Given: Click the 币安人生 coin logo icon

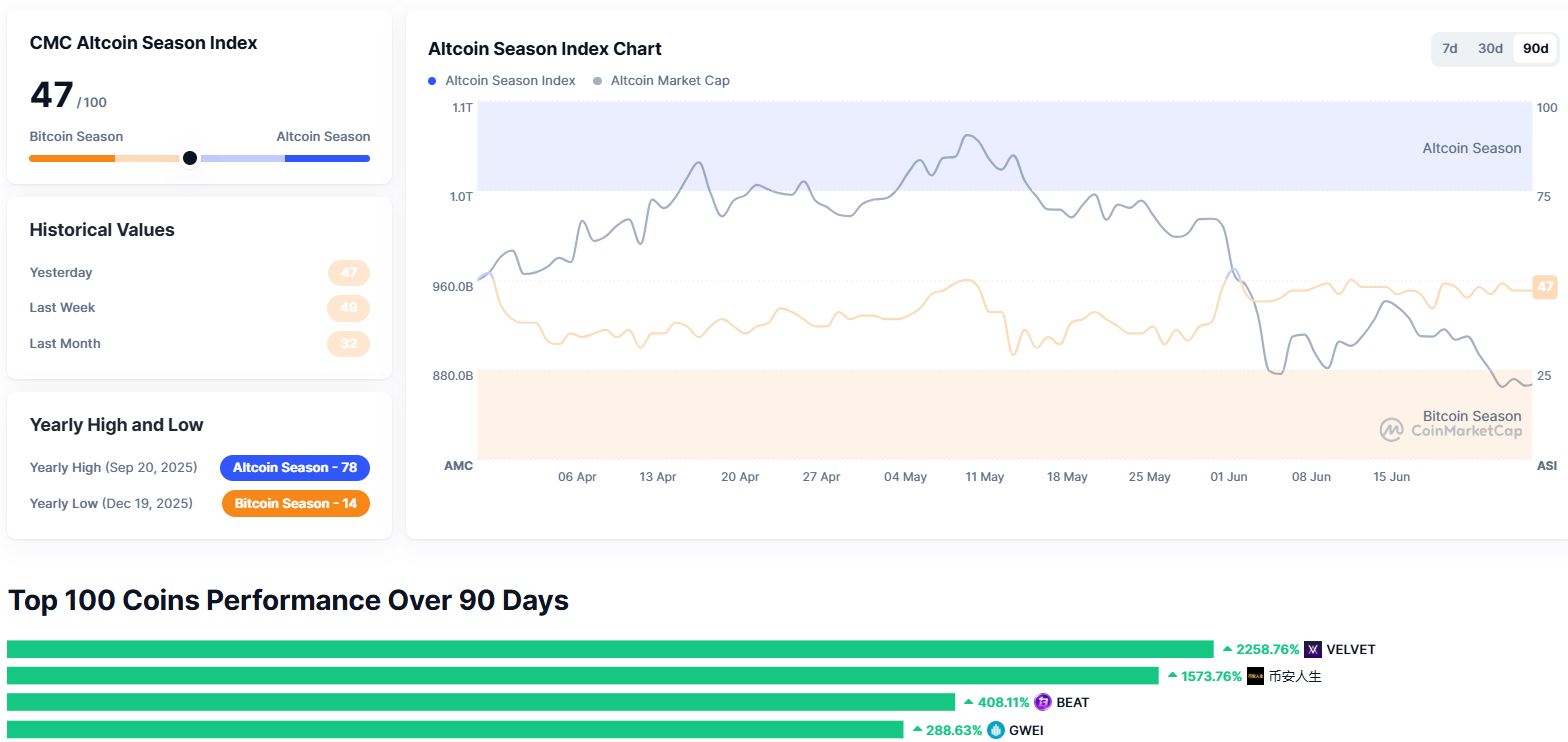Looking at the screenshot, I should tap(1256, 676).
